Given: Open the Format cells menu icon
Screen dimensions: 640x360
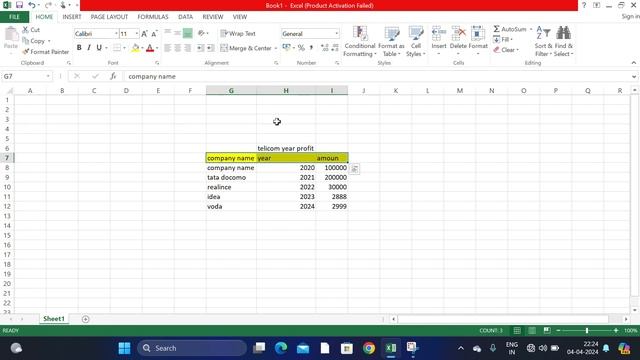Looking at the screenshot, I should tap(478, 33).
